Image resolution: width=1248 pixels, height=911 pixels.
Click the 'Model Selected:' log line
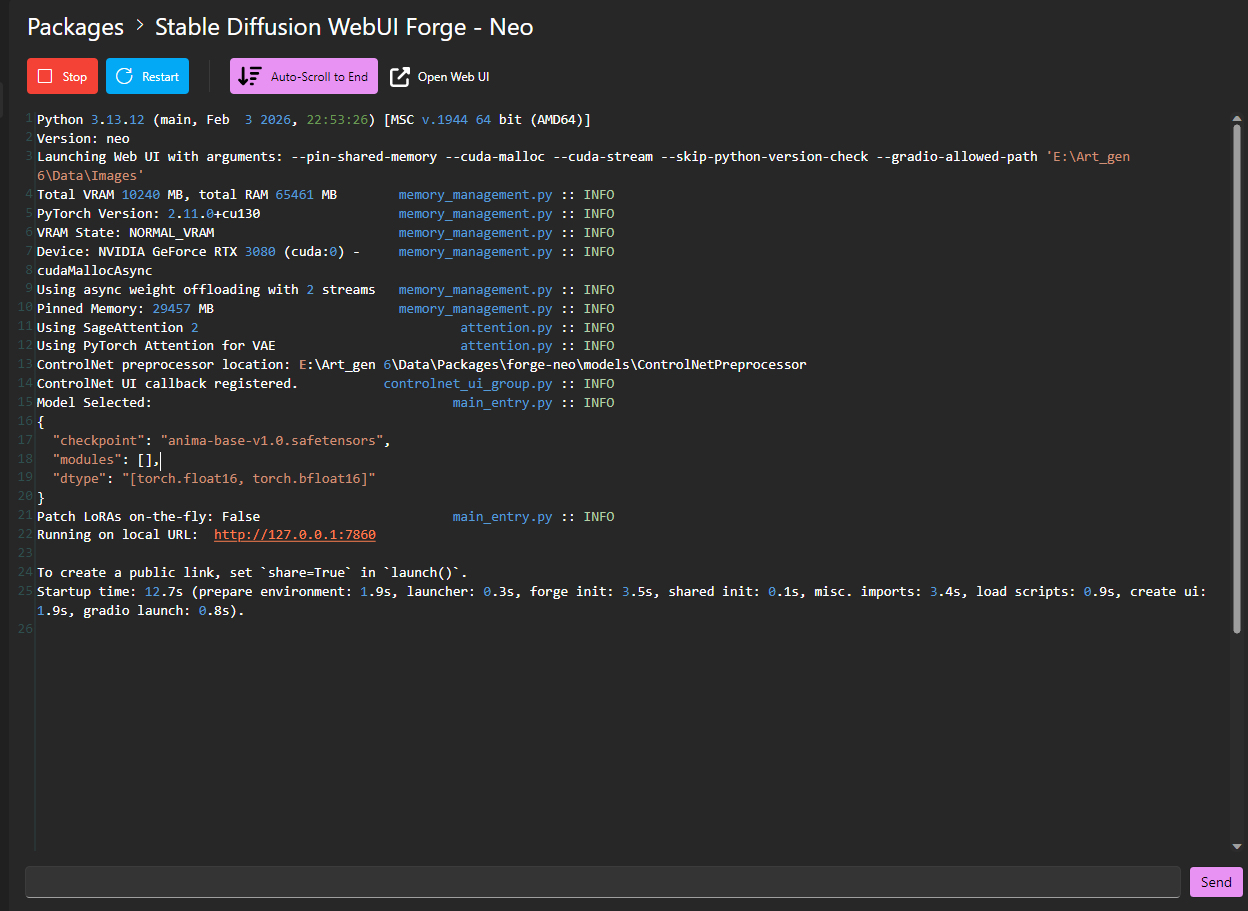(94, 402)
